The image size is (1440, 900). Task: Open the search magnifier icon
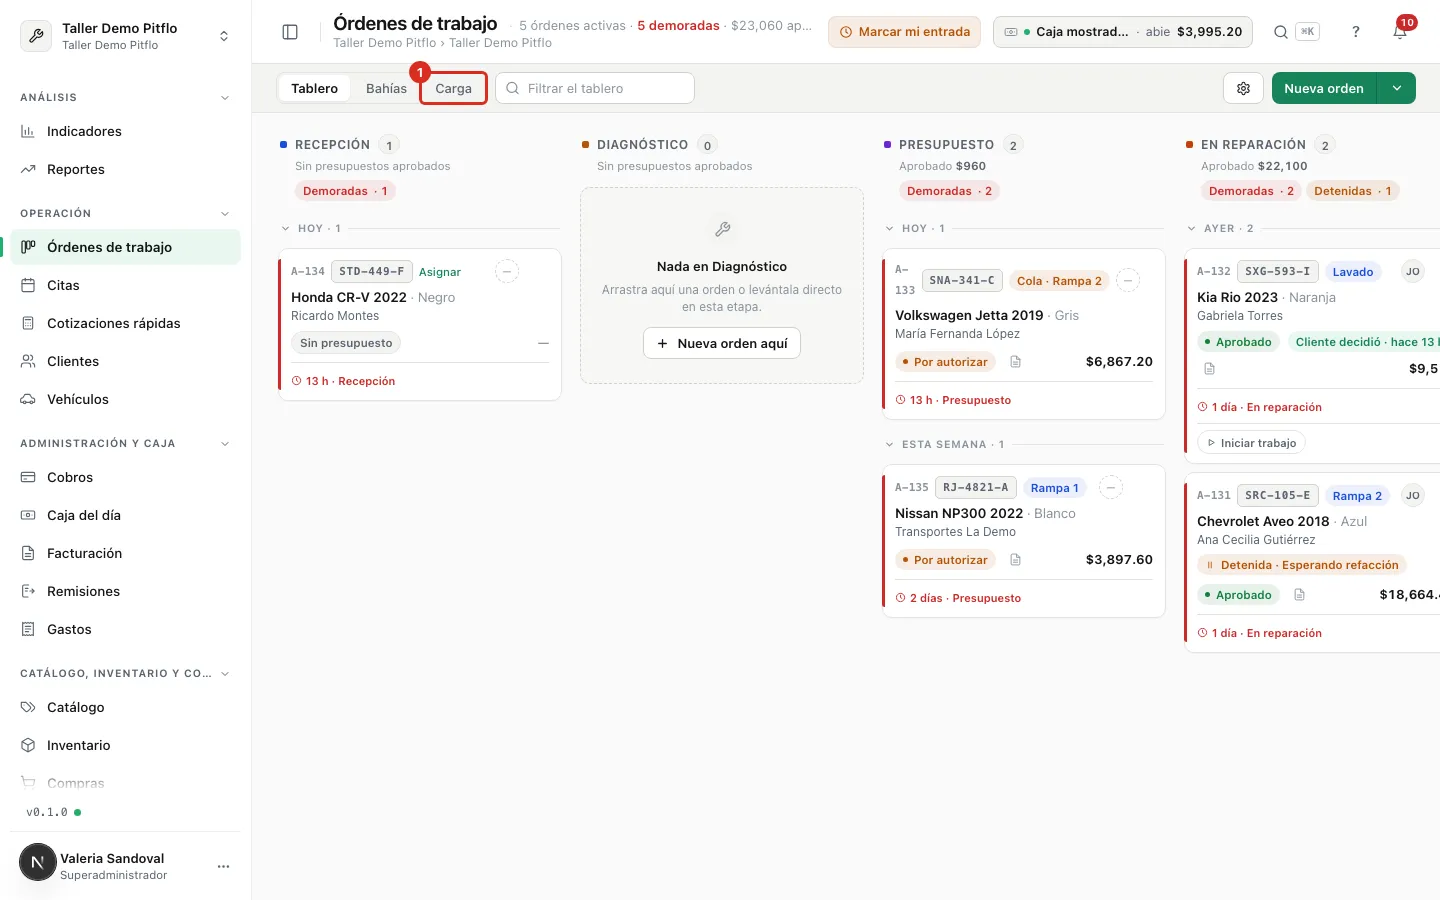click(x=1281, y=32)
